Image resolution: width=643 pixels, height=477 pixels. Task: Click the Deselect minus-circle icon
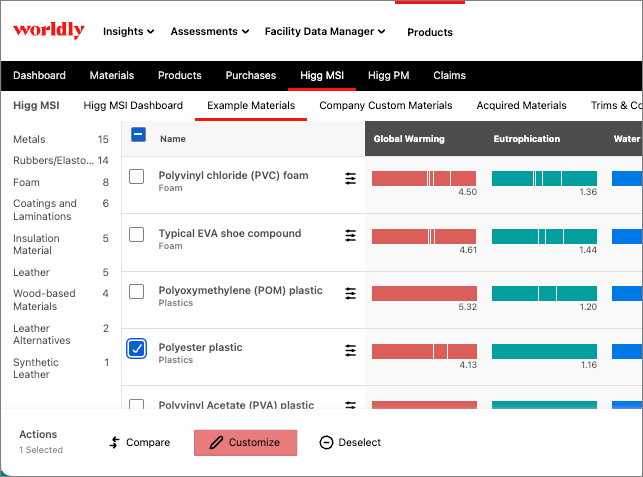coord(326,442)
